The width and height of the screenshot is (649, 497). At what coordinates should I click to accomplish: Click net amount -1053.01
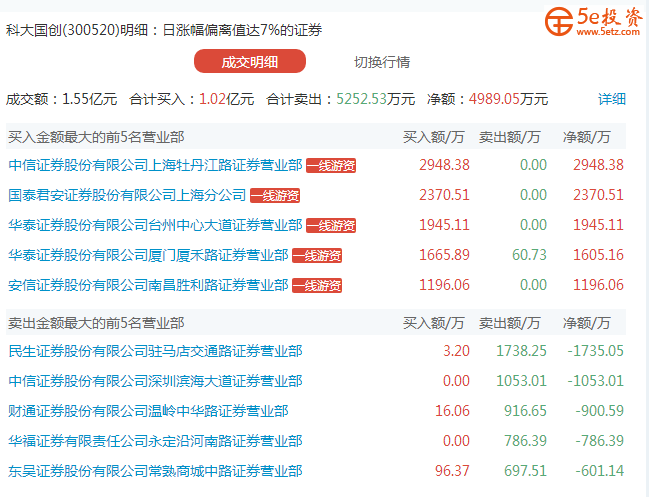pos(595,381)
